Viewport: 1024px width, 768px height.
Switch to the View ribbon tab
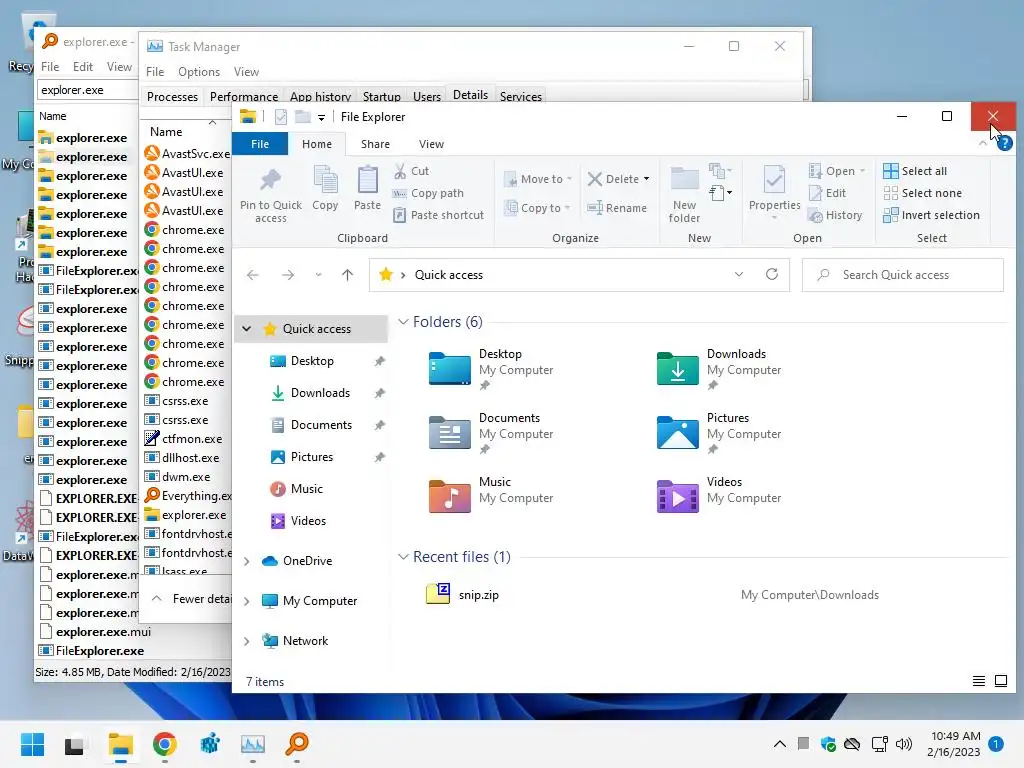pyautogui.click(x=431, y=144)
